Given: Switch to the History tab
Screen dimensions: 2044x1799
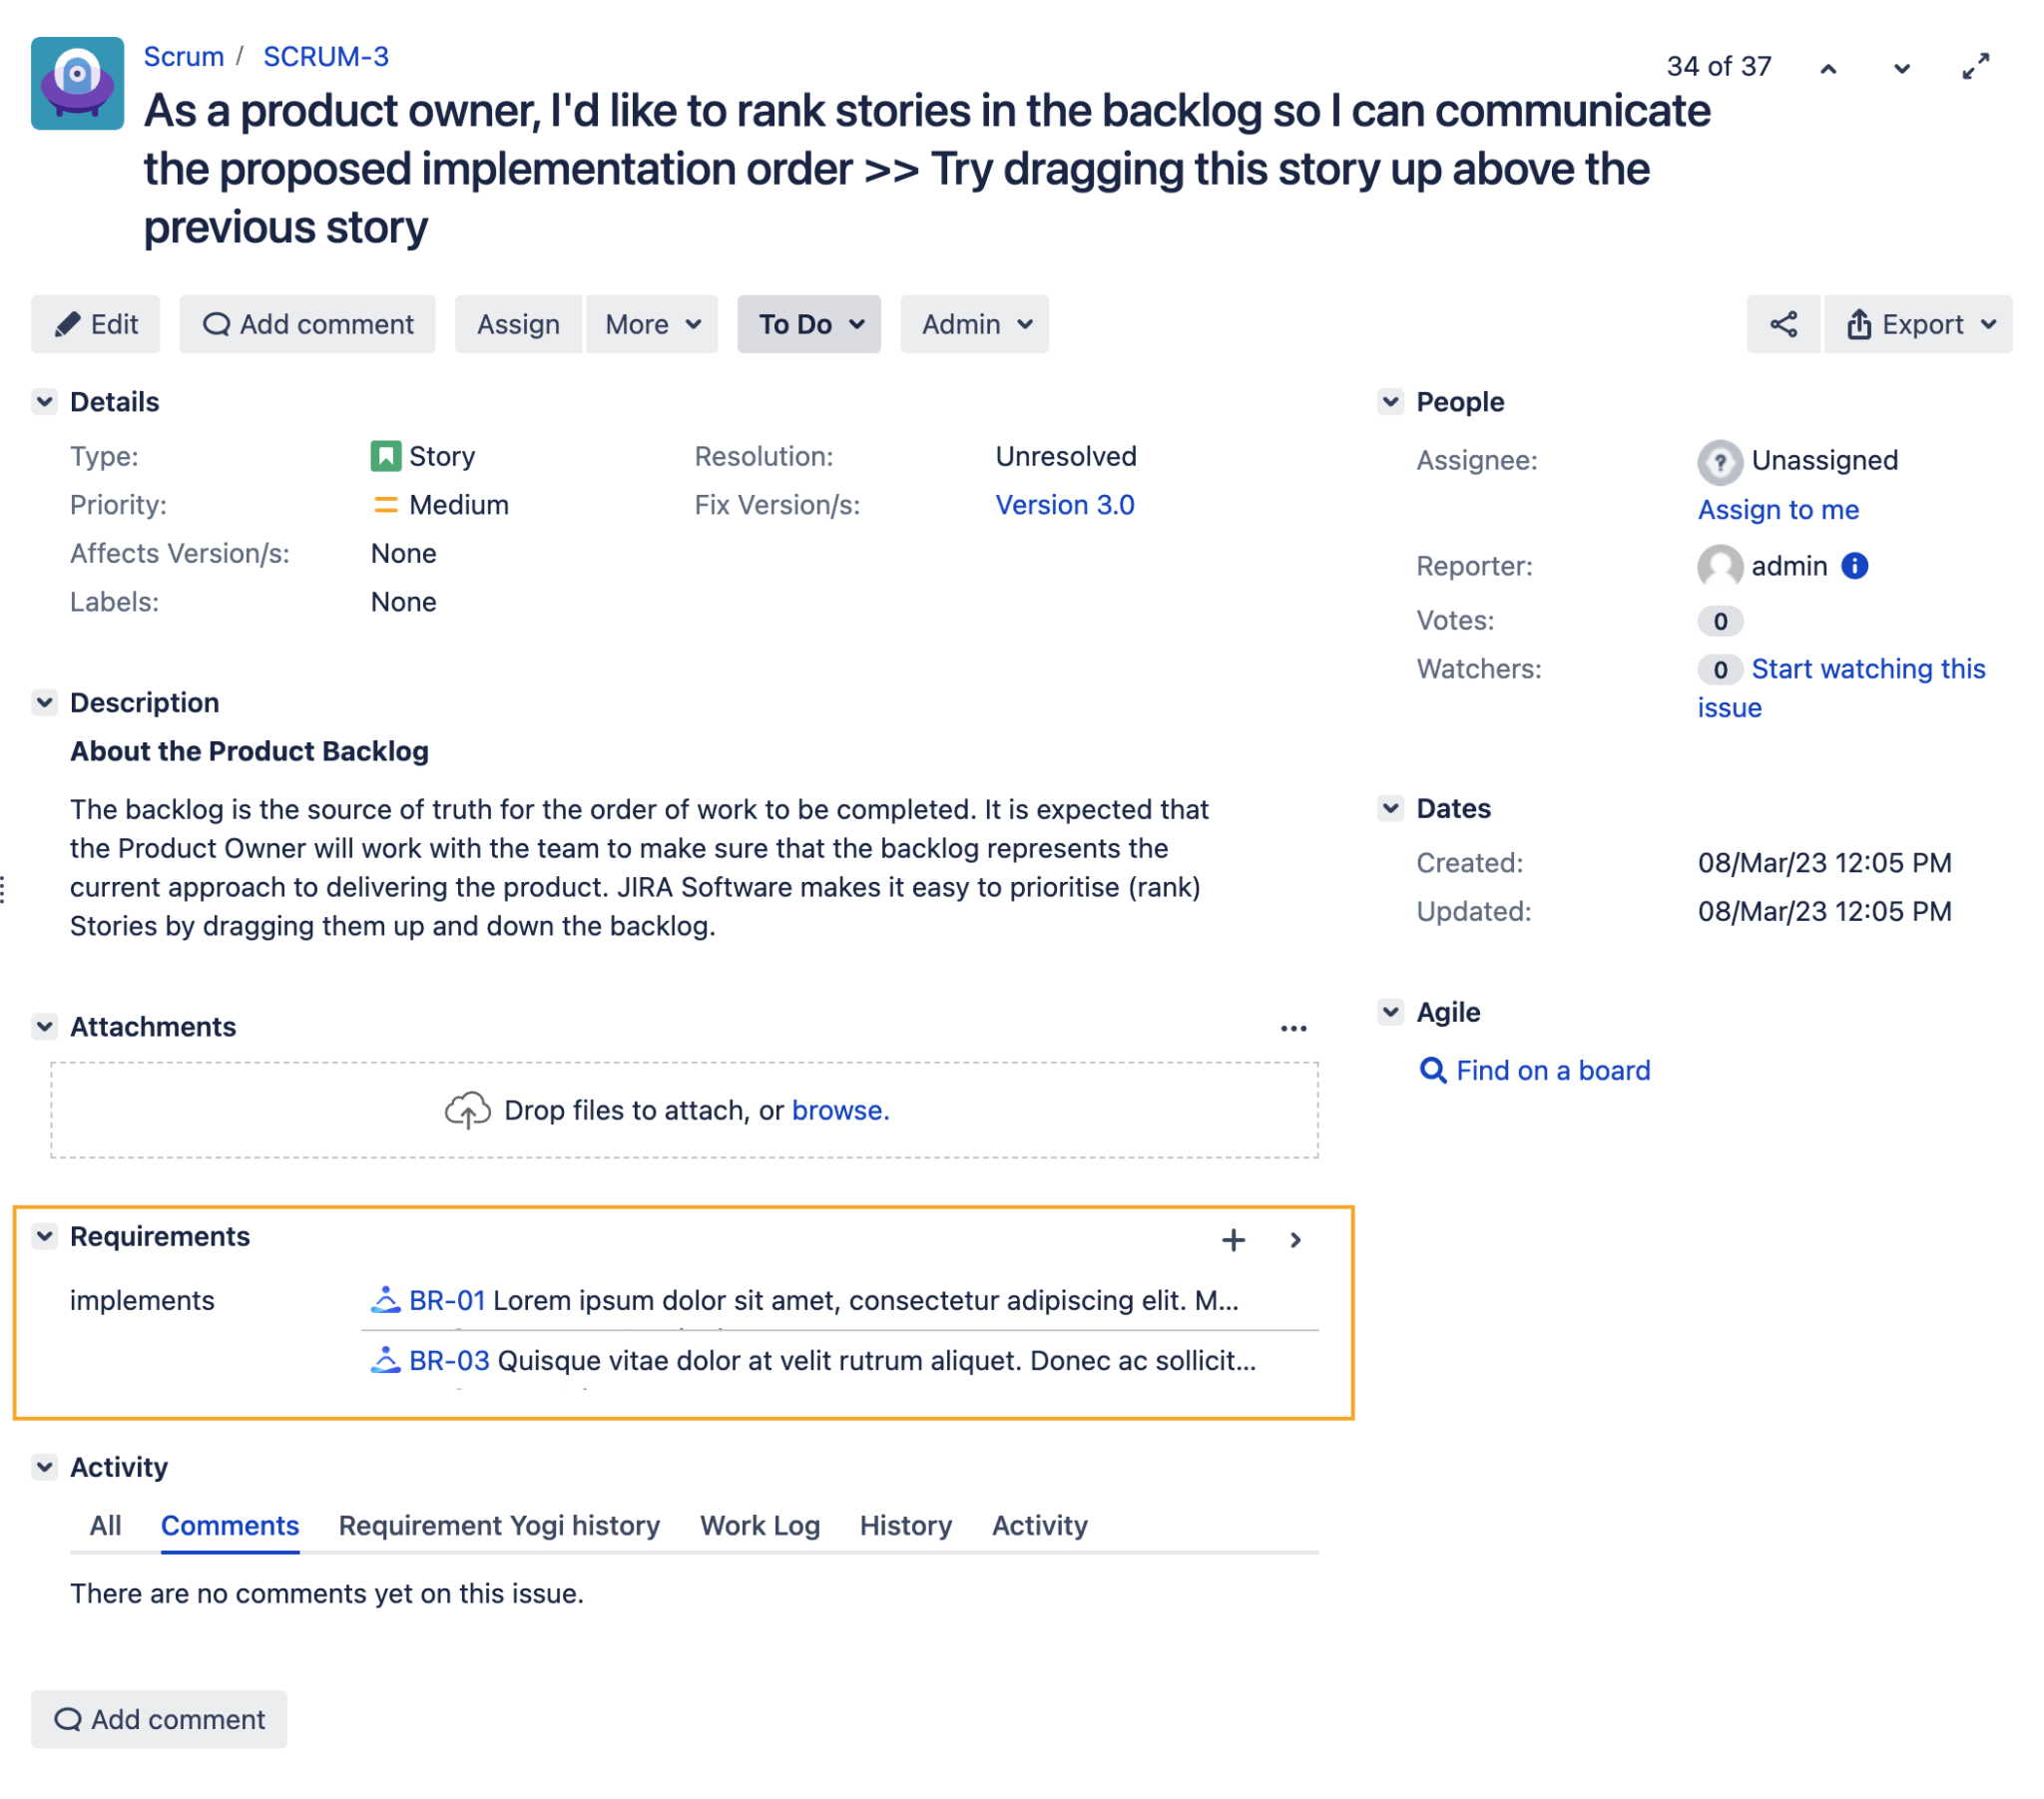Looking at the screenshot, I should [904, 1525].
